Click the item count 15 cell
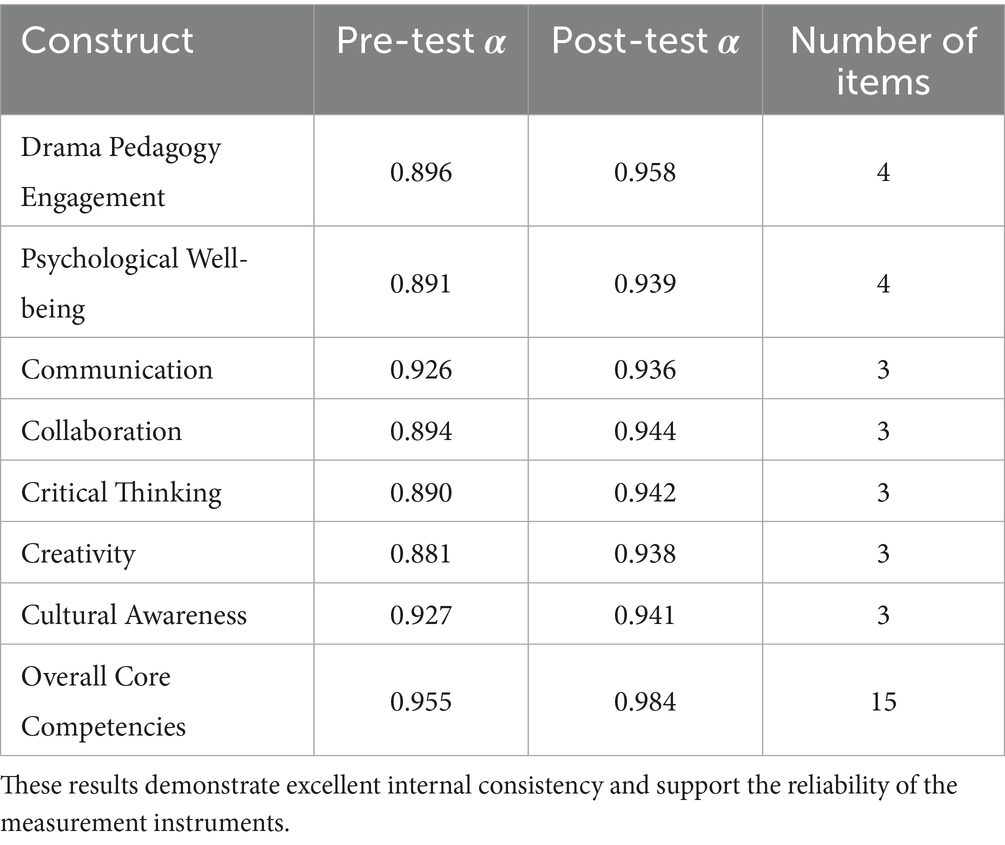This screenshot has height=845, width=1005. pos(882,702)
